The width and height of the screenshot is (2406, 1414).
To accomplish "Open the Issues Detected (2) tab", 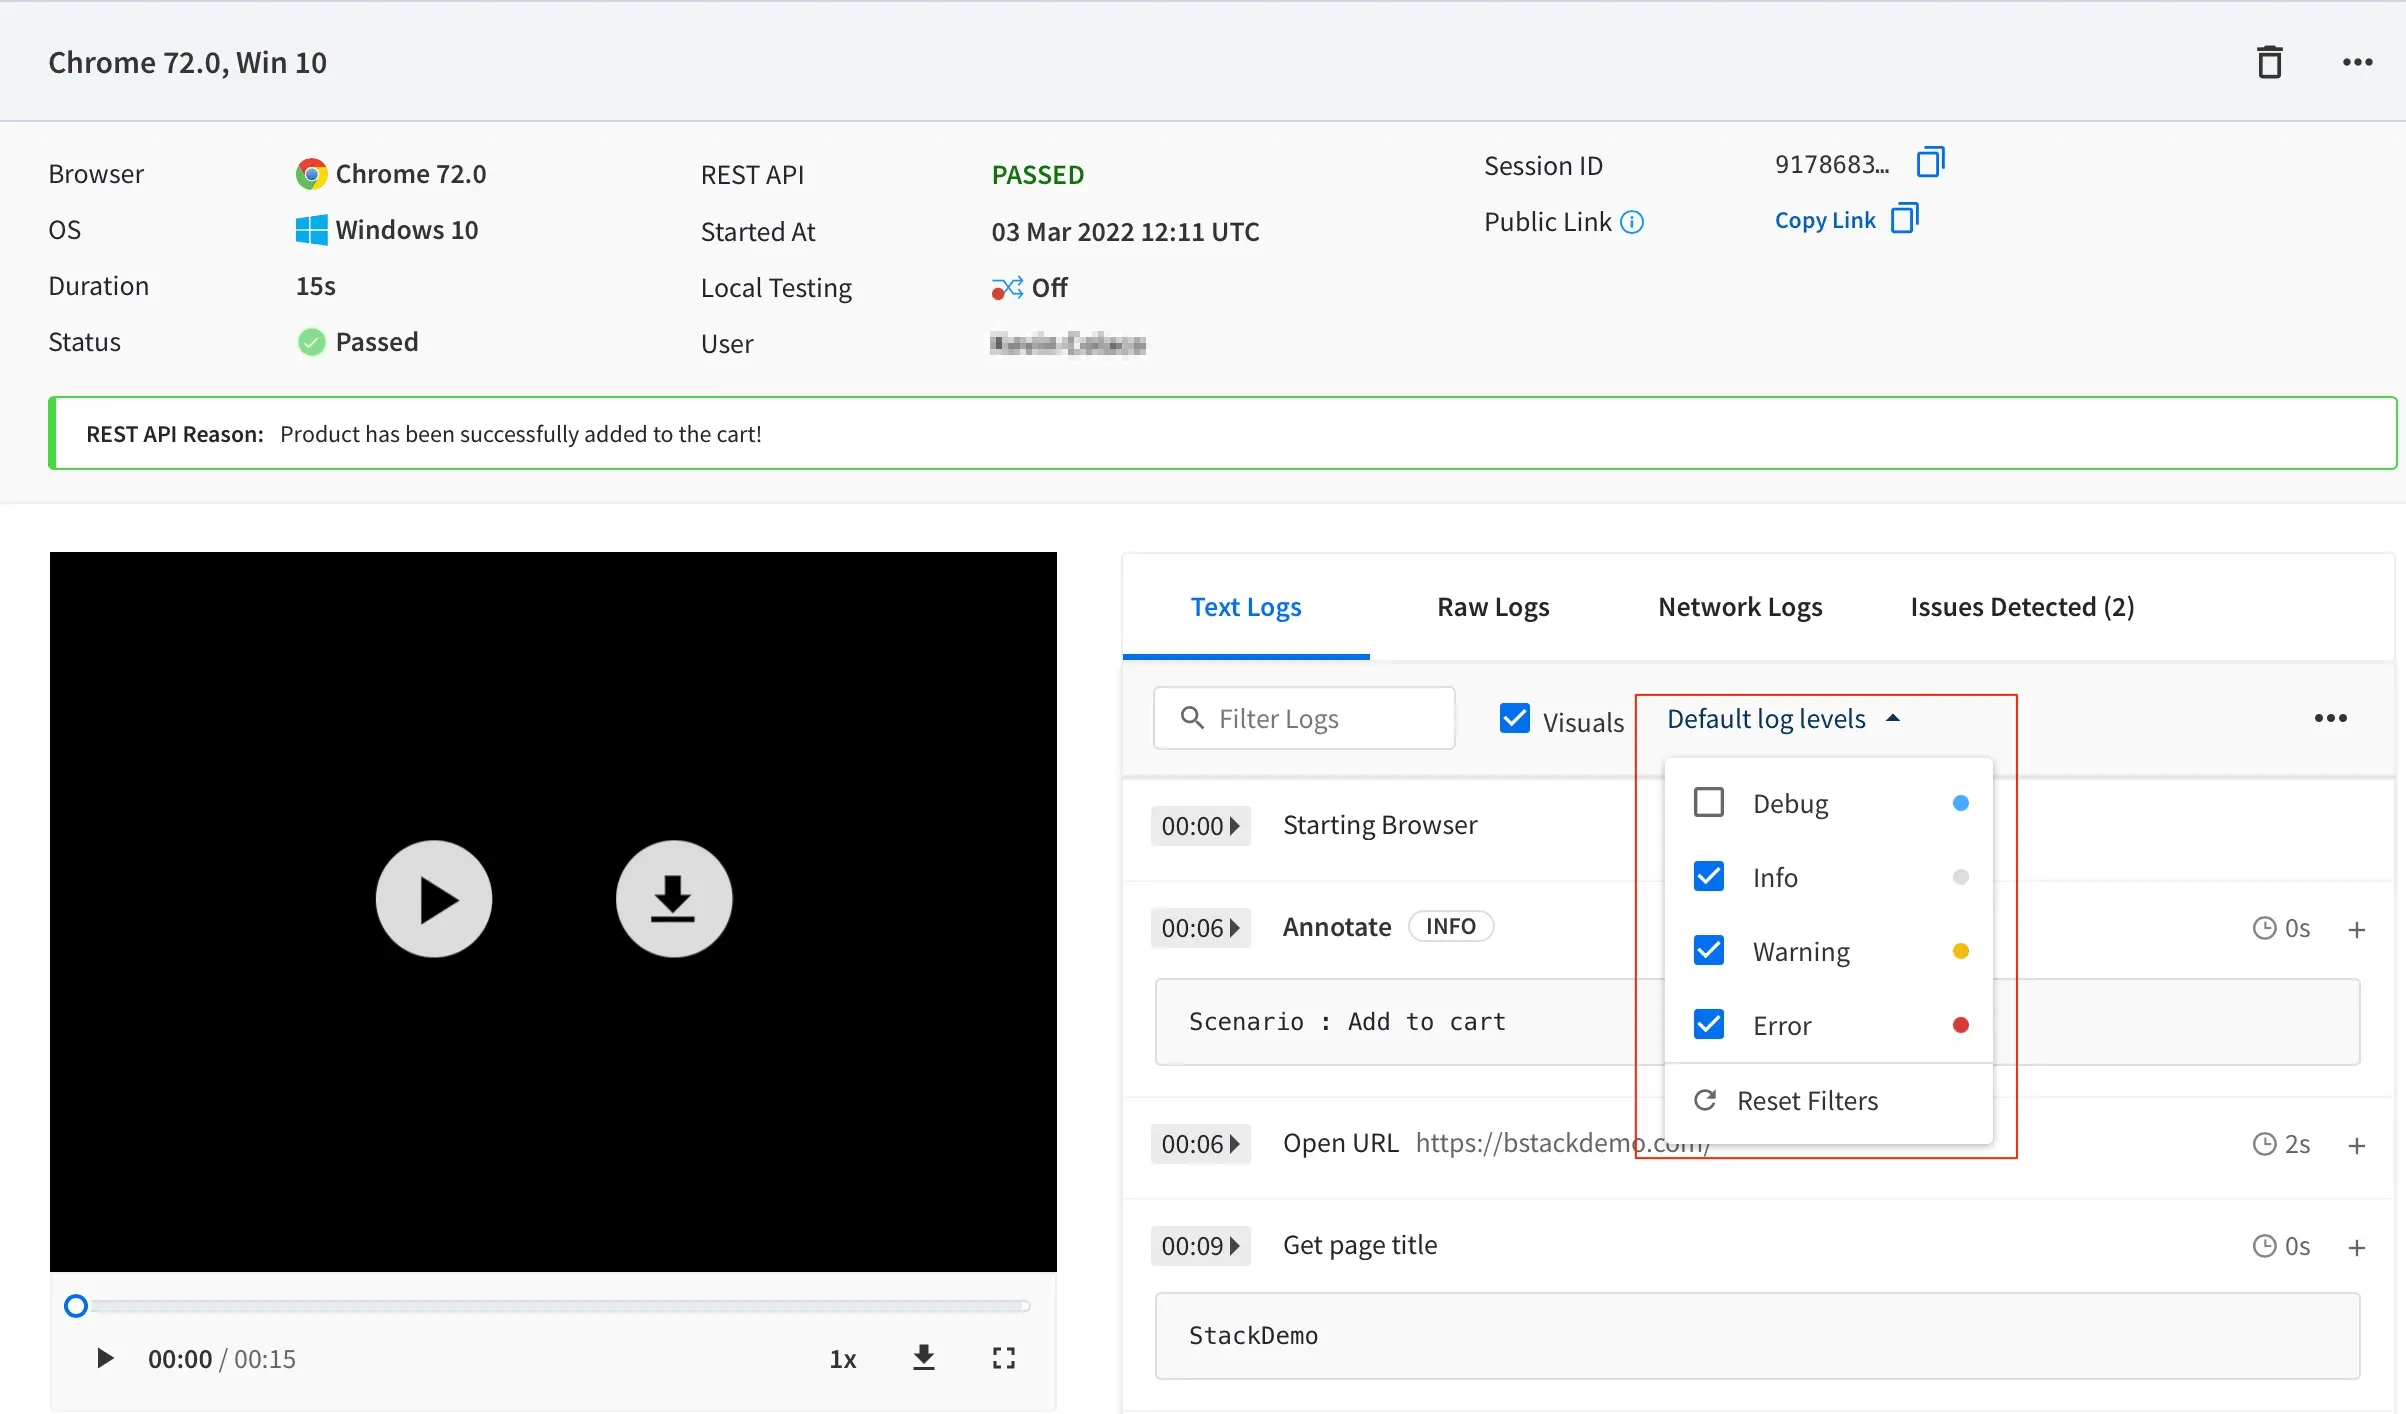I will 2021,607.
